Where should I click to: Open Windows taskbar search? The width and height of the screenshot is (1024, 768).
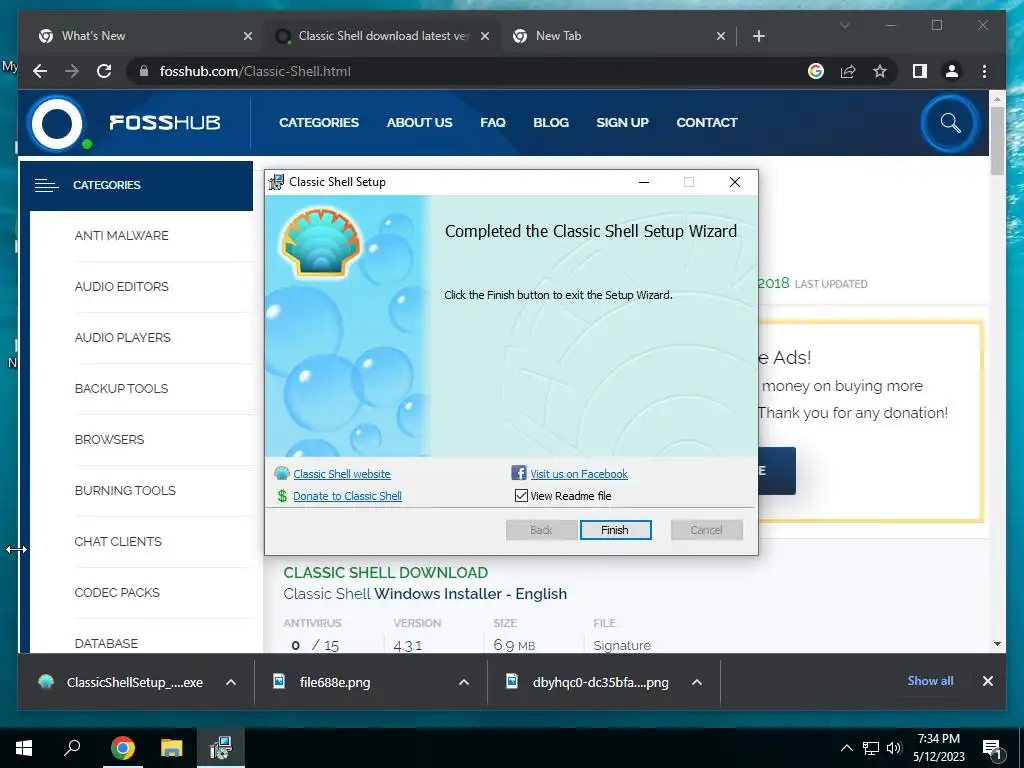(x=72, y=748)
